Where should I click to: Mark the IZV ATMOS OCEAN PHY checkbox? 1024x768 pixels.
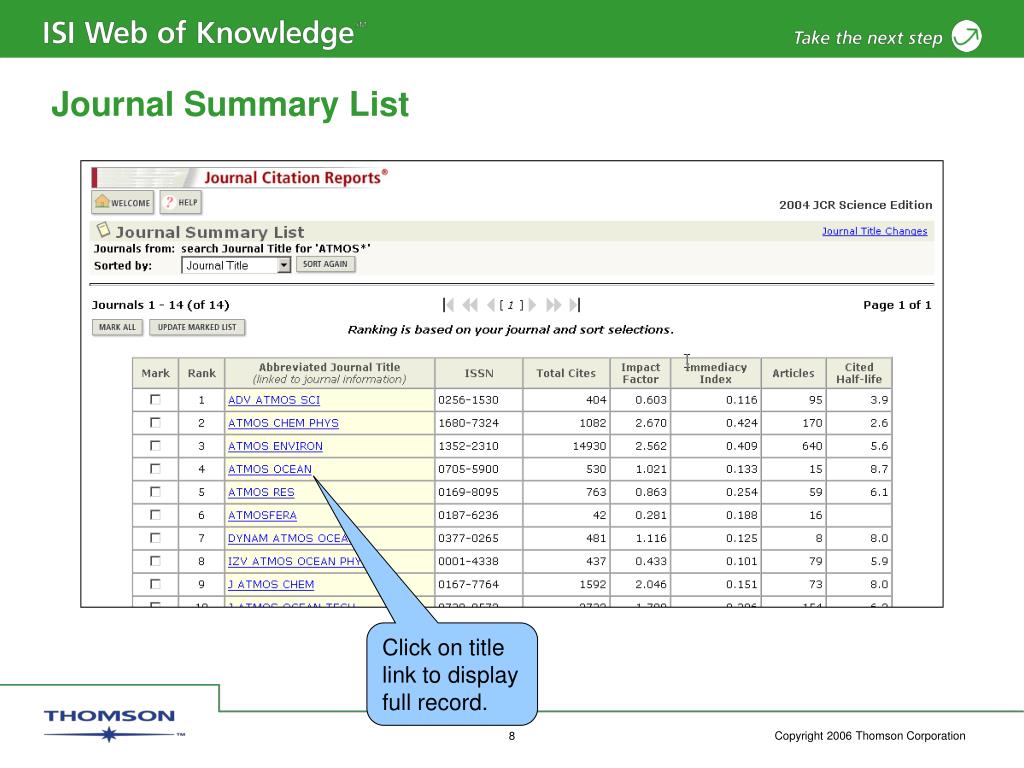155,560
